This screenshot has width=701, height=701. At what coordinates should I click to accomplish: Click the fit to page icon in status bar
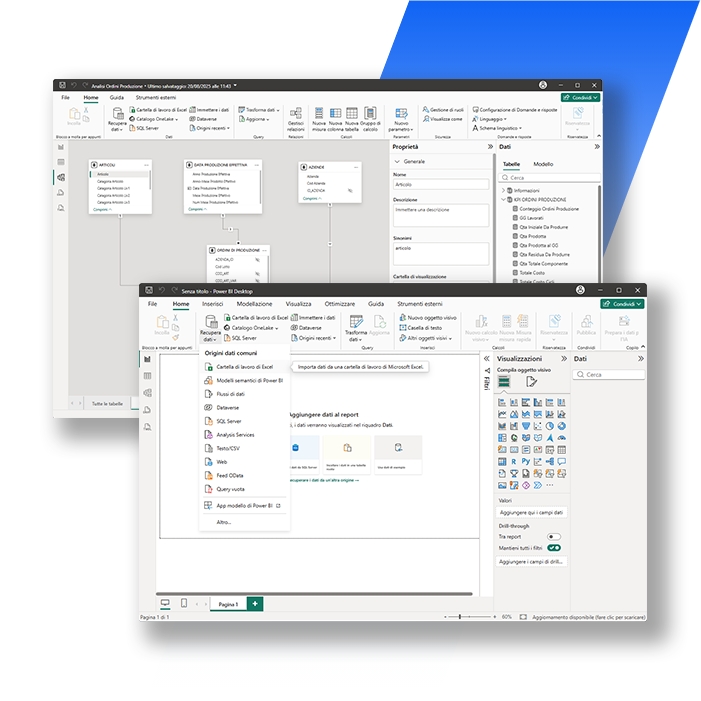(521, 617)
